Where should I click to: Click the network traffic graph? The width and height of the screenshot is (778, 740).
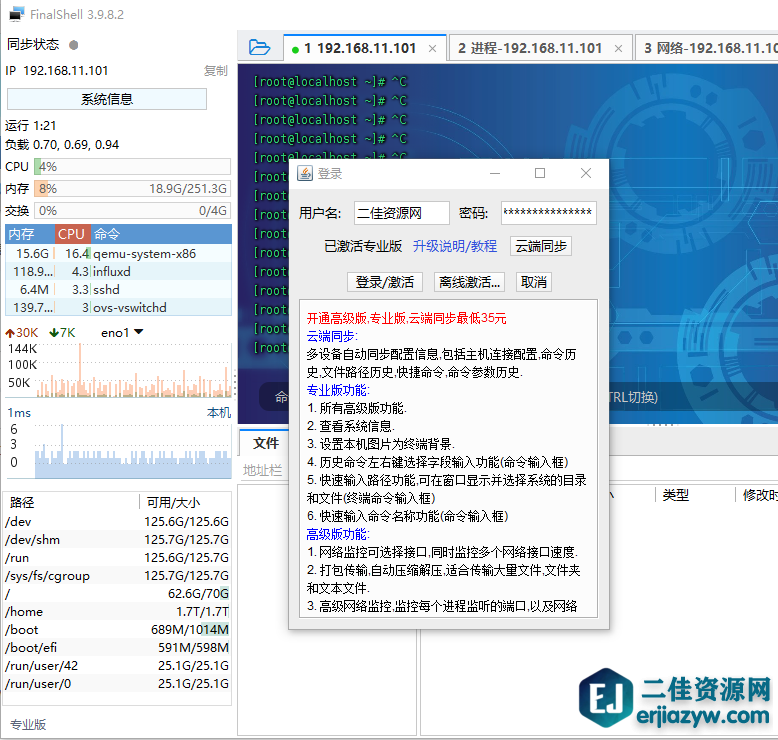point(132,370)
